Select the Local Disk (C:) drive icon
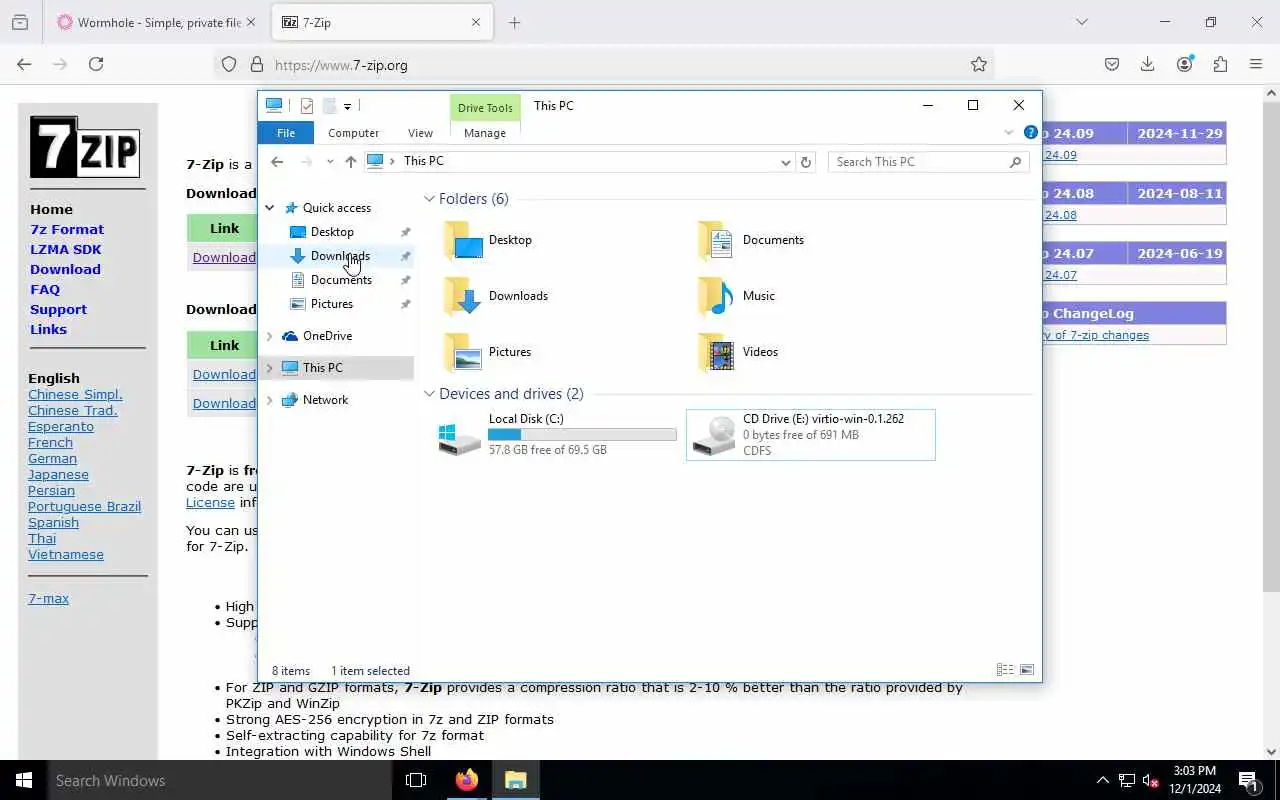1280x800 pixels. coord(460,437)
